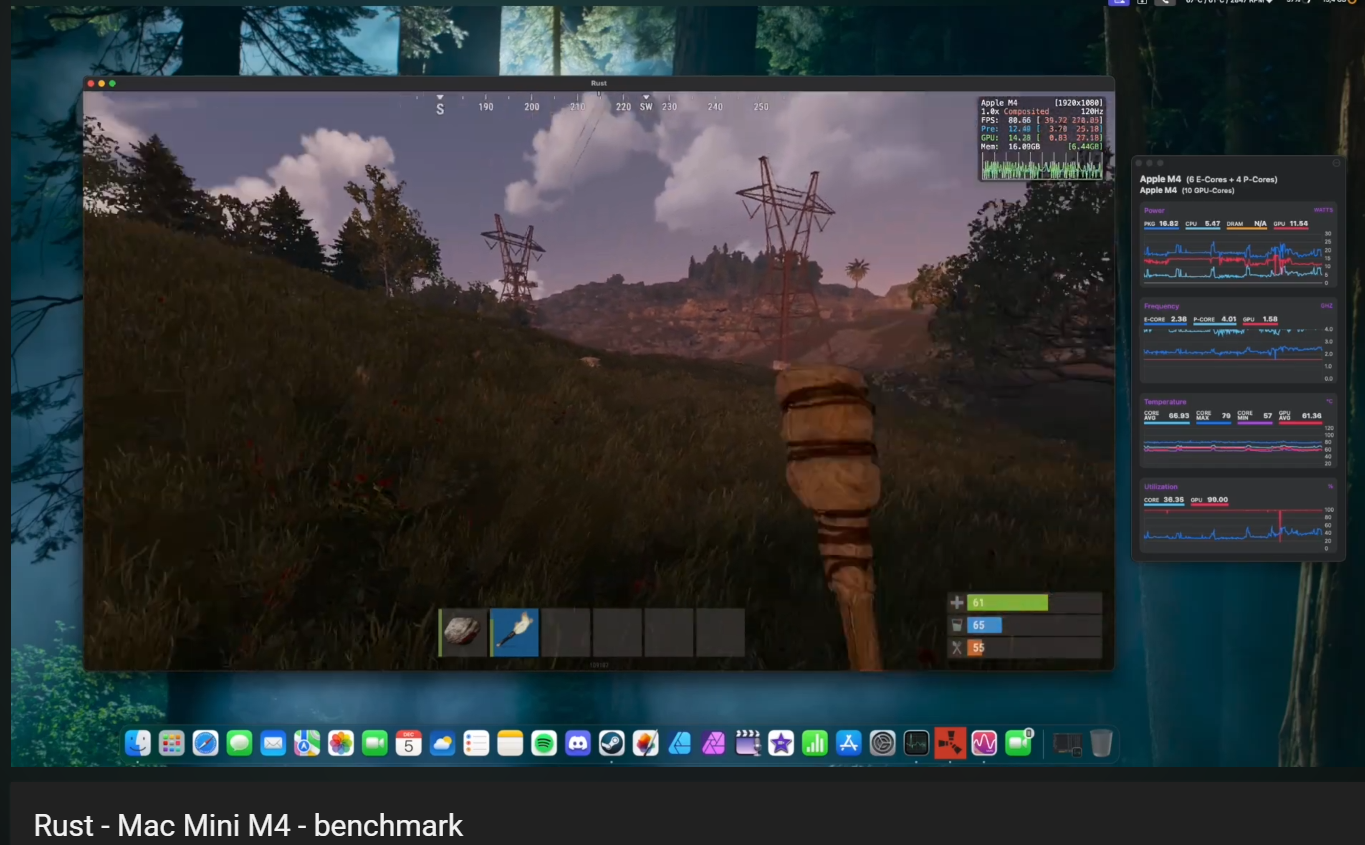Open the paintbrush image editor Dock icon
Image resolution: width=1365 pixels, height=845 pixels.
(646, 743)
